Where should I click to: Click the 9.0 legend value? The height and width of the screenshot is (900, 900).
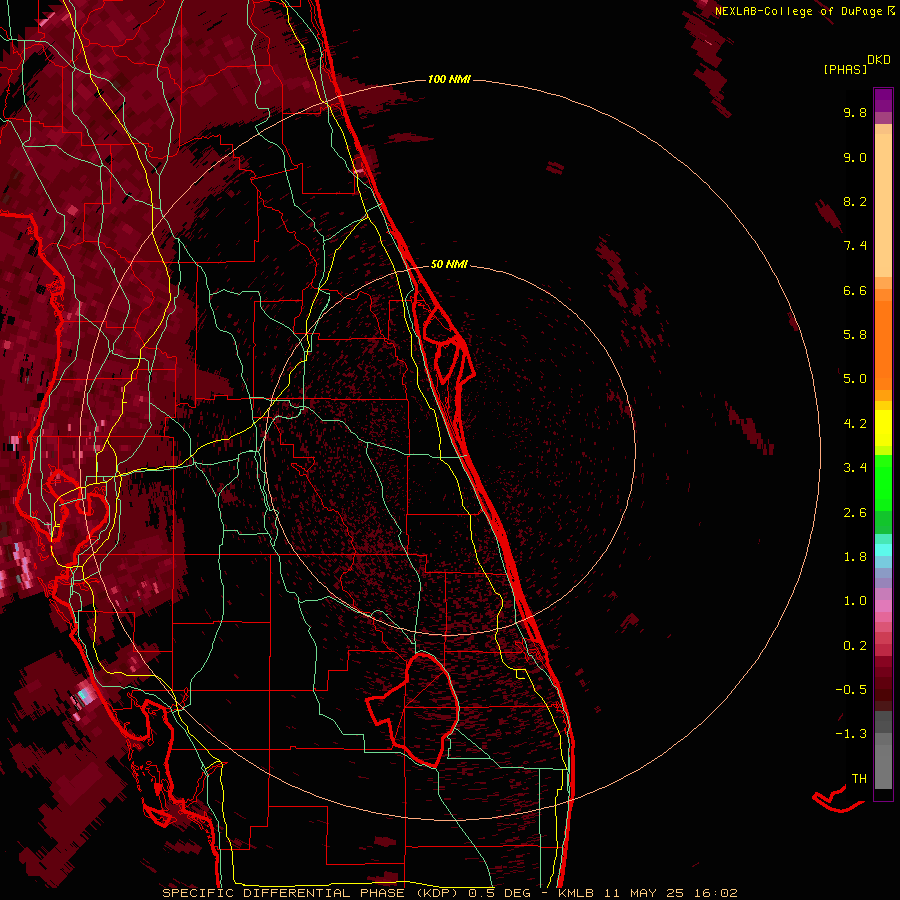855,158
